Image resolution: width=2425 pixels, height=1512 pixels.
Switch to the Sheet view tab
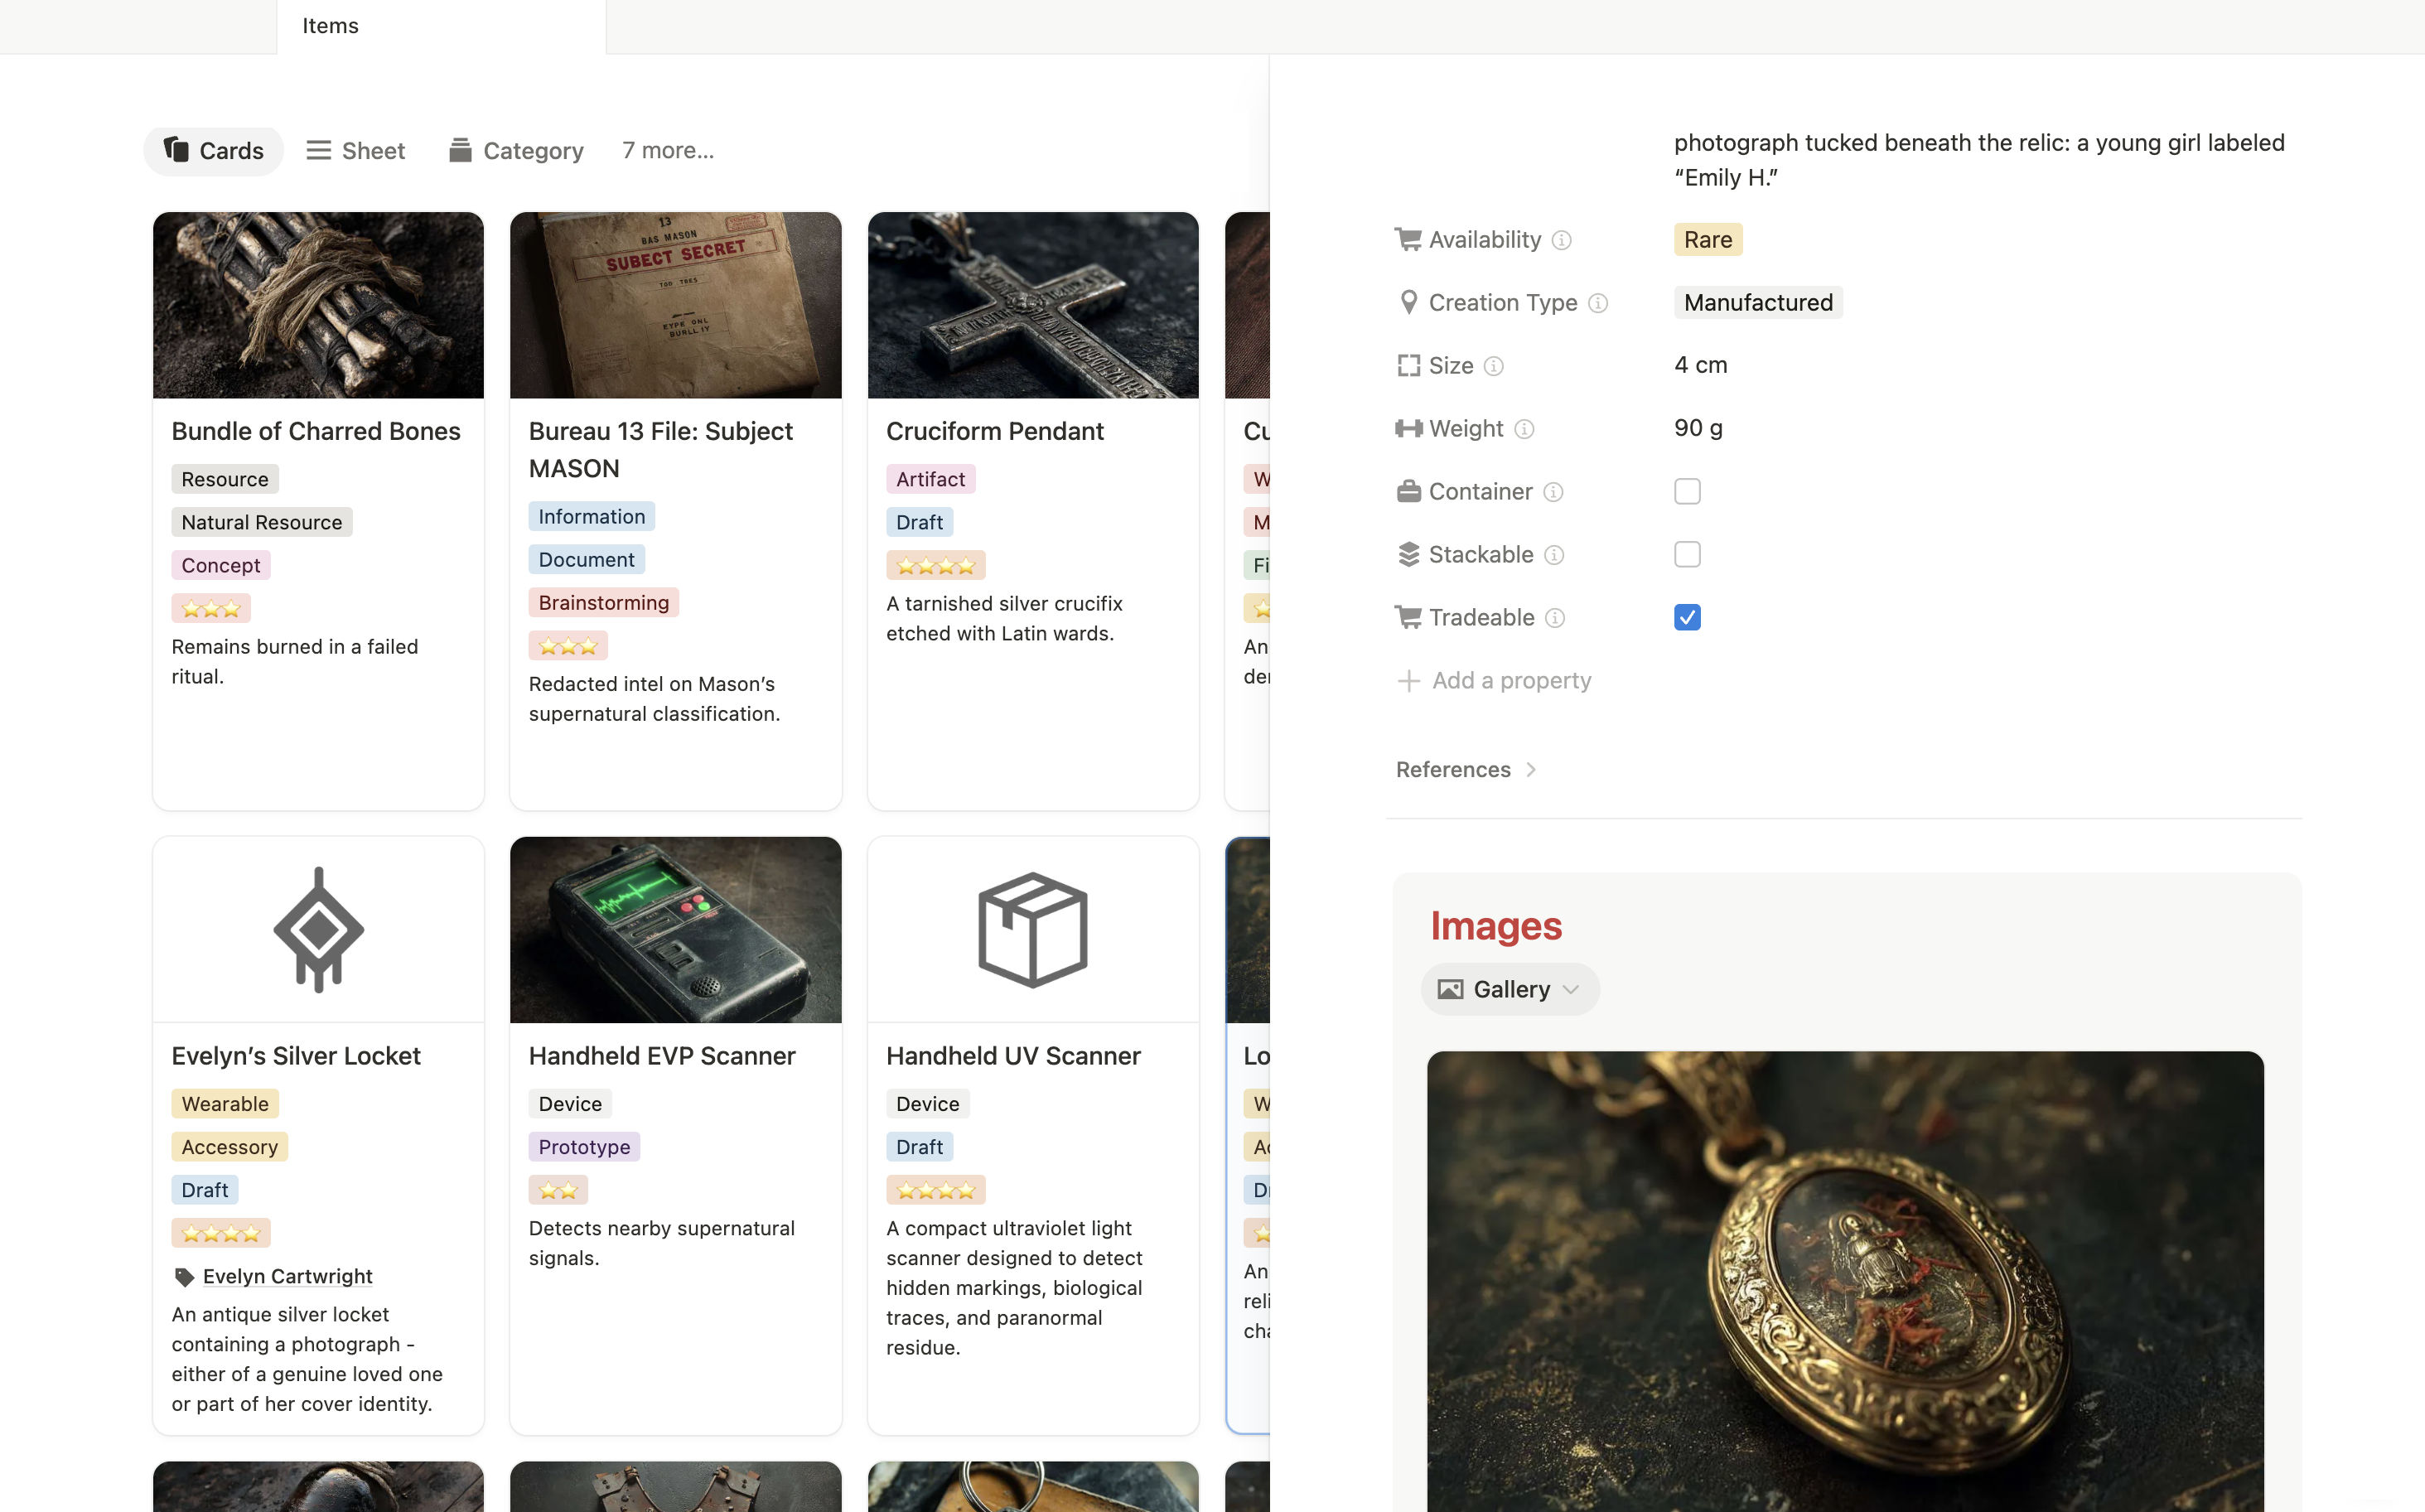pyautogui.click(x=355, y=150)
